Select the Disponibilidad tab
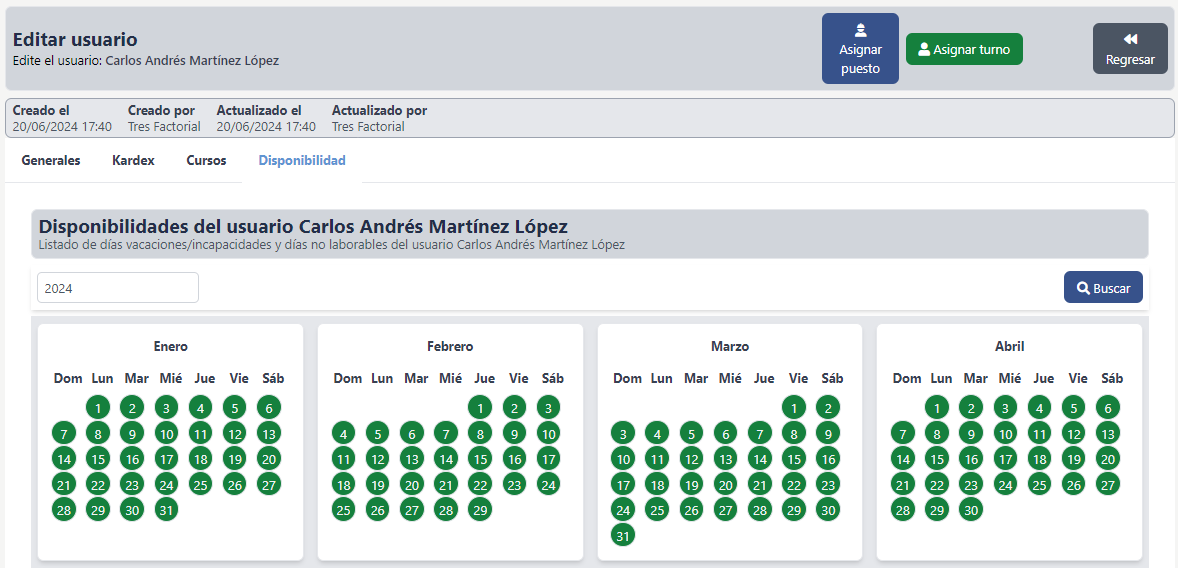The width and height of the screenshot is (1178, 568). pos(302,160)
